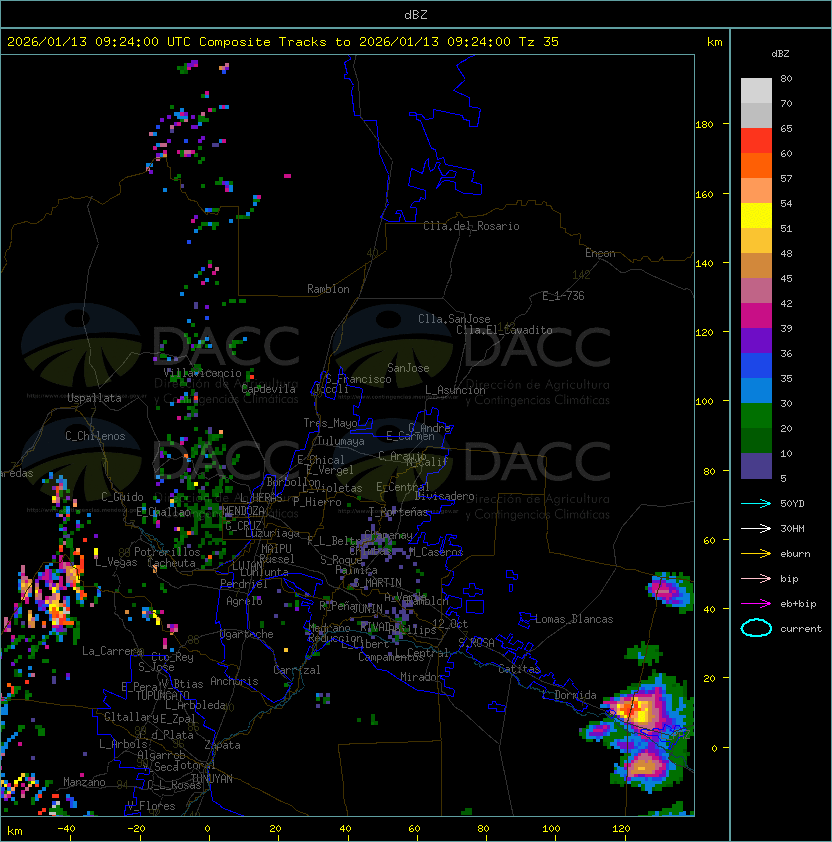Click the Ugarteche place label
This screenshot has width=832, height=842.
[x=247, y=634]
